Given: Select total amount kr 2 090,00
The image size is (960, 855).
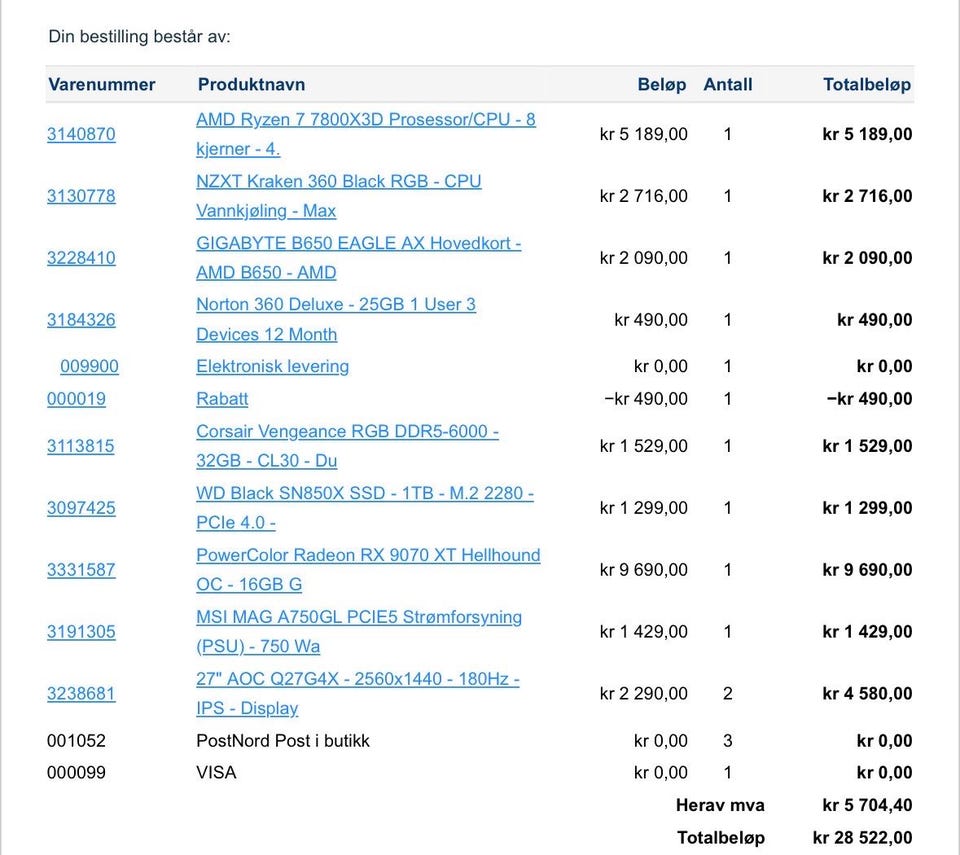Looking at the screenshot, I should (867, 258).
